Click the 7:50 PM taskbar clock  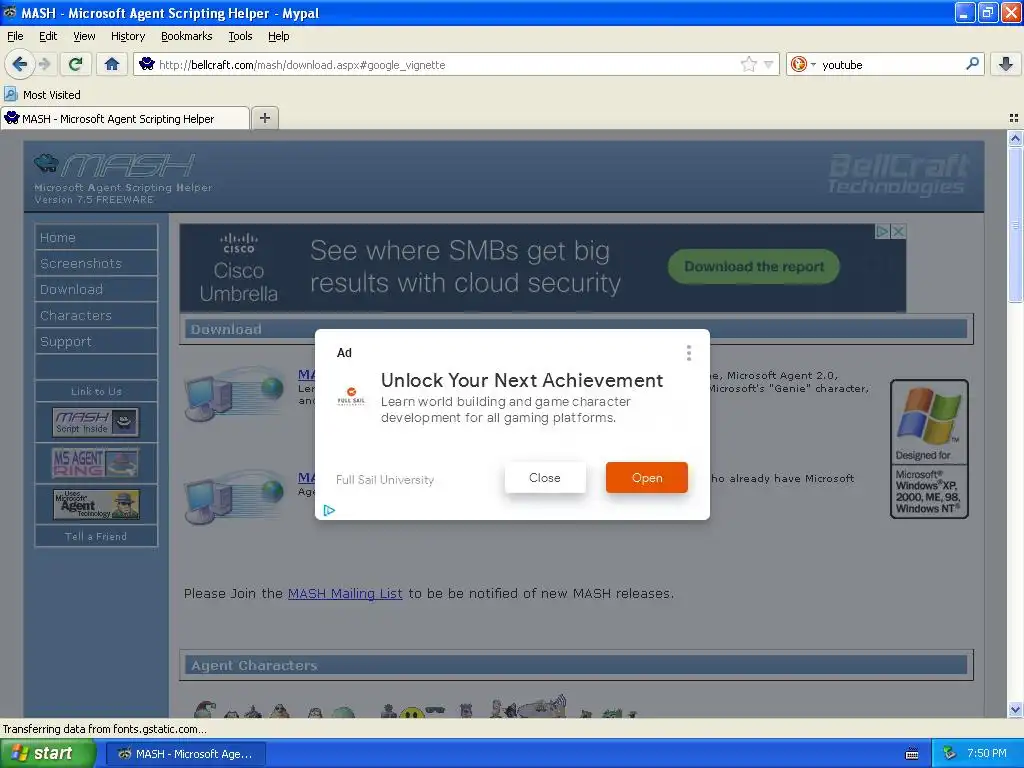click(987, 753)
